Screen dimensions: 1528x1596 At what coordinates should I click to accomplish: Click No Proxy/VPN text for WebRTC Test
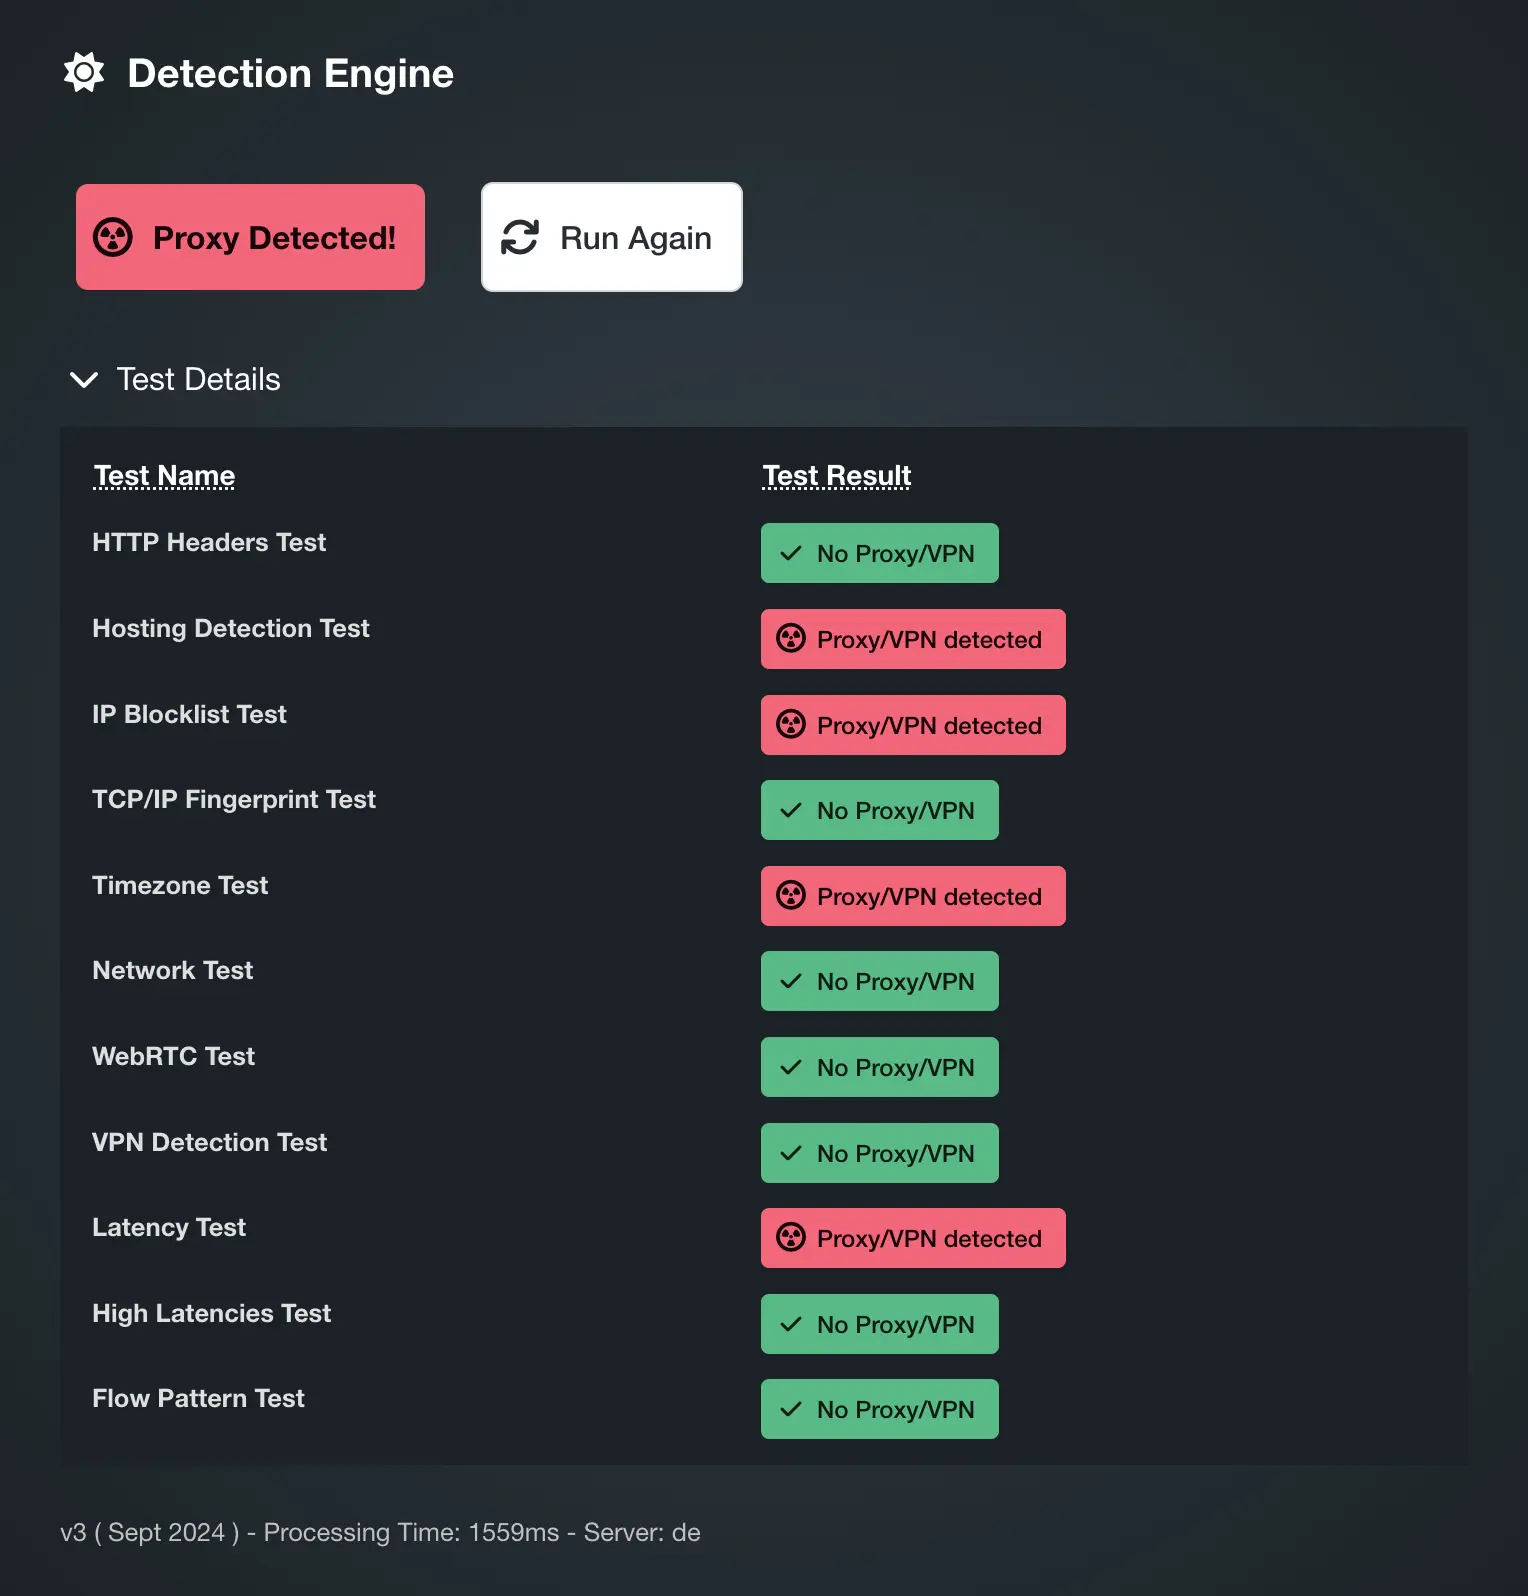tap(896, 1067)
